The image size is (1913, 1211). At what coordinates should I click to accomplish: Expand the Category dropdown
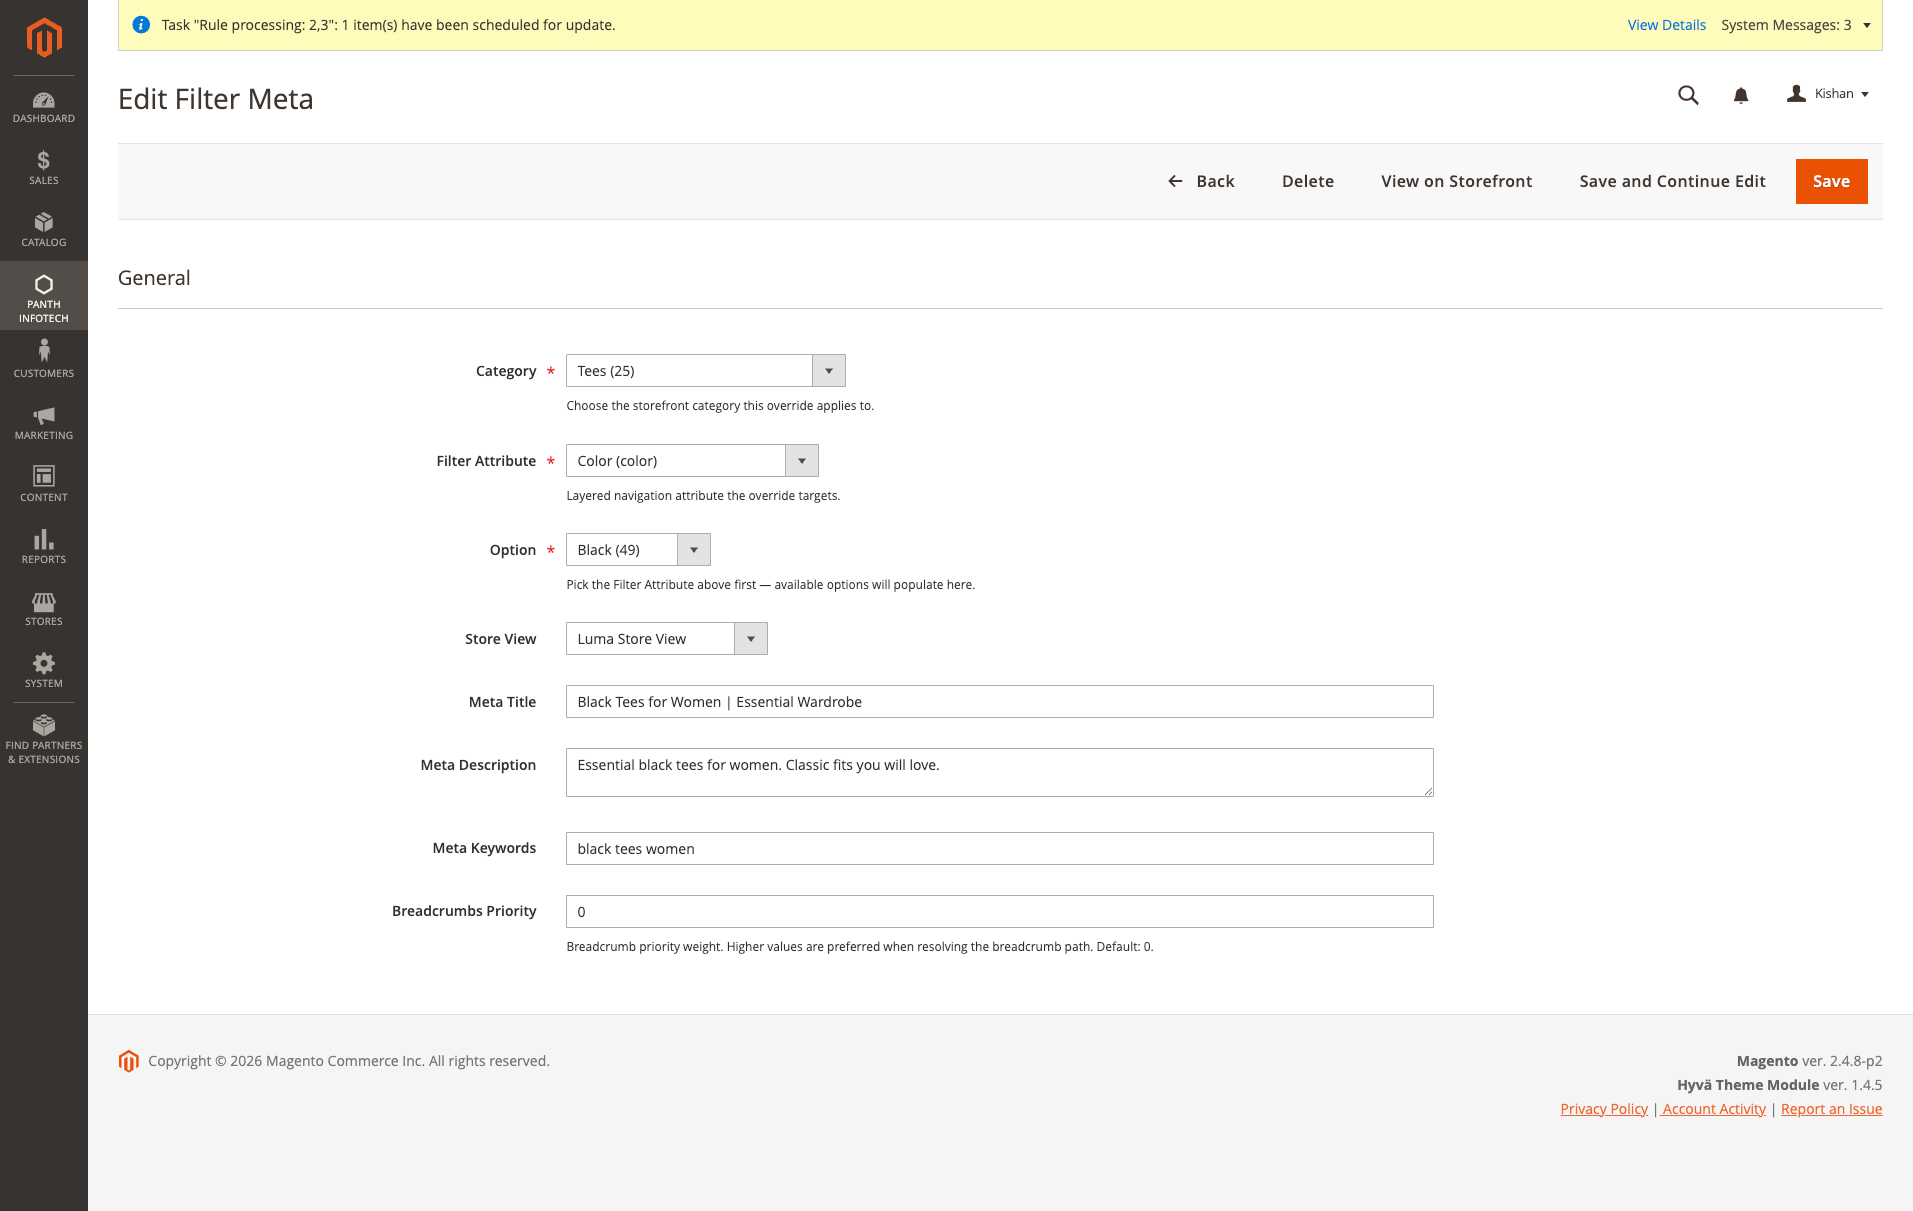click(828, 370)
